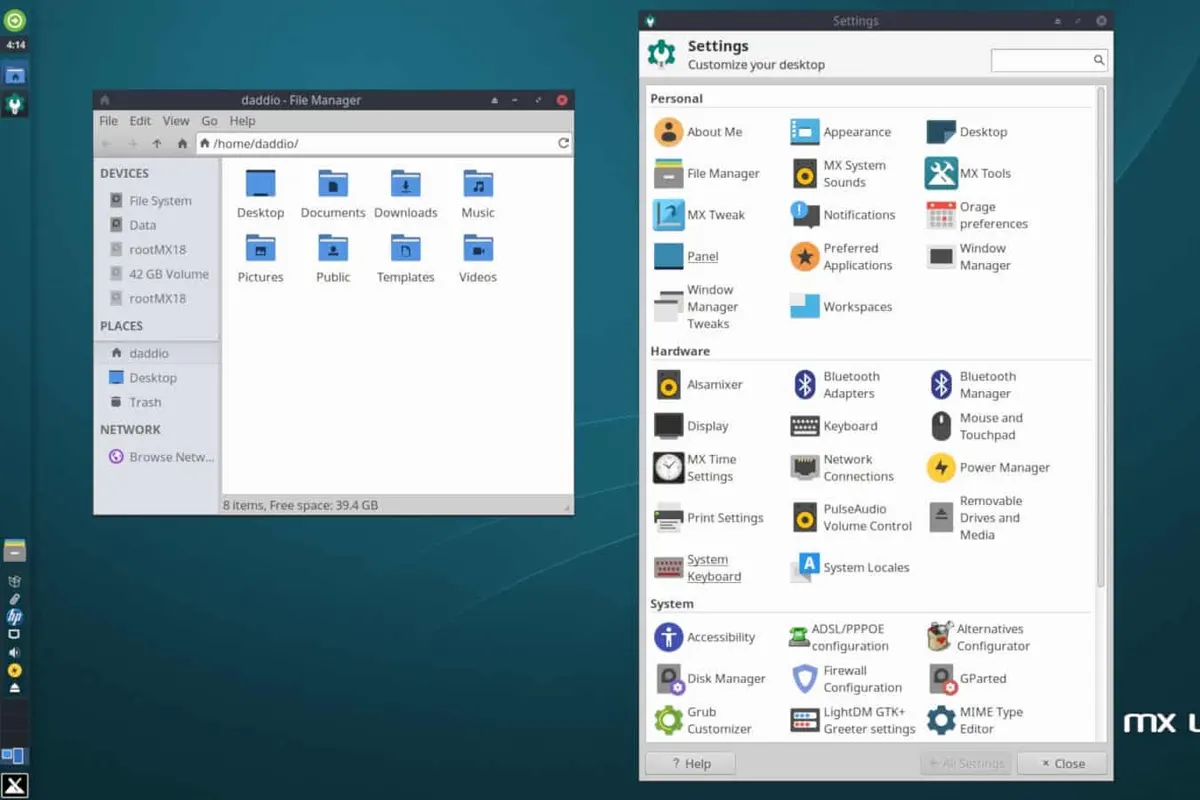Select Trash in Places sidebar

pyautogui.click(x=144, y=402)
